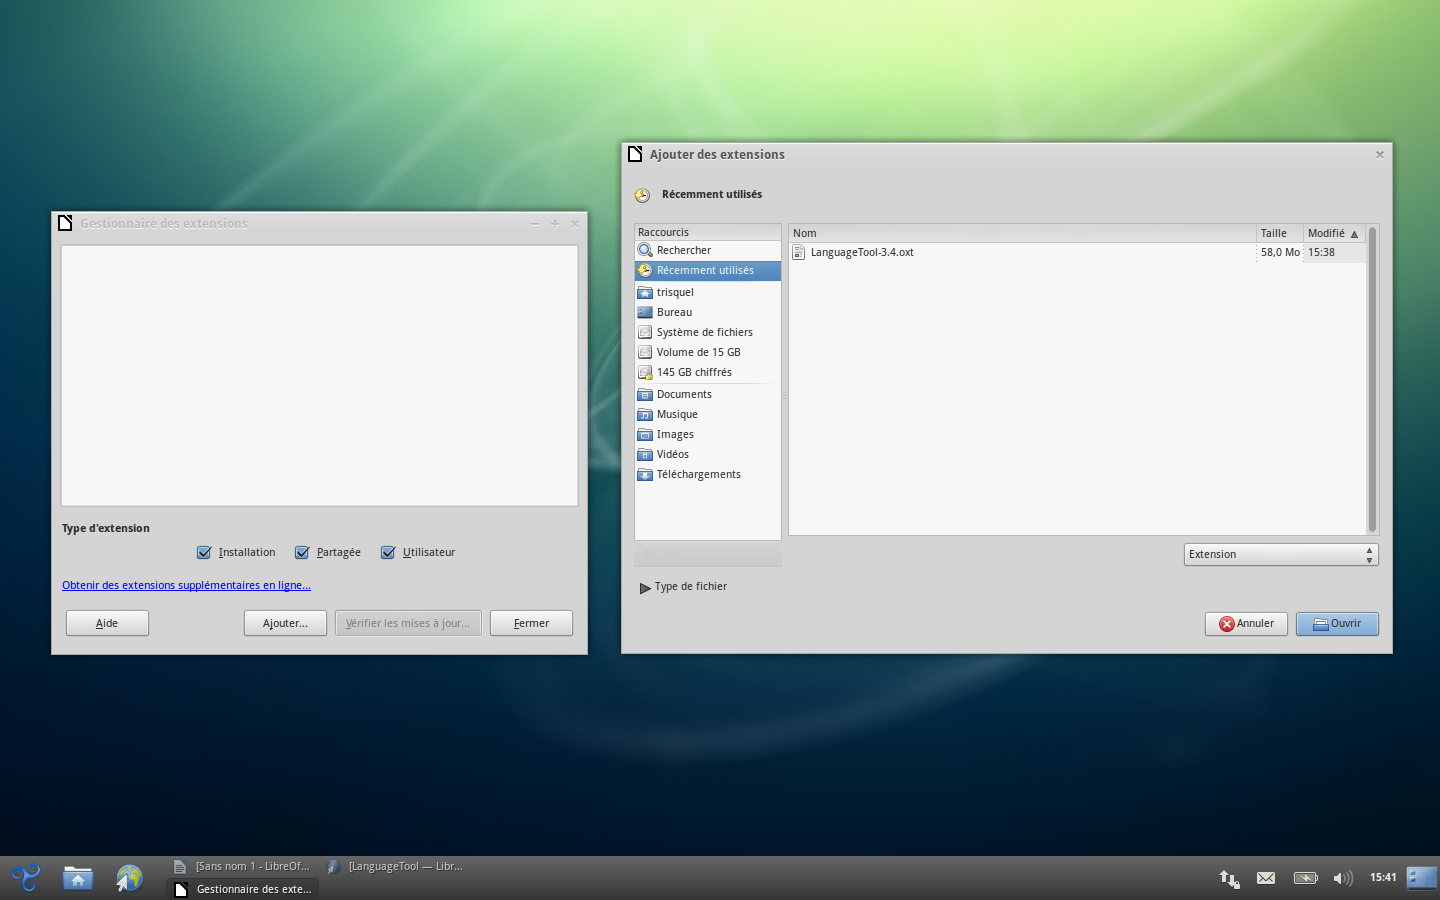This screenshot has width=1440, height=900.
Task: Click the Images folder icon
Action: (645, 434)
